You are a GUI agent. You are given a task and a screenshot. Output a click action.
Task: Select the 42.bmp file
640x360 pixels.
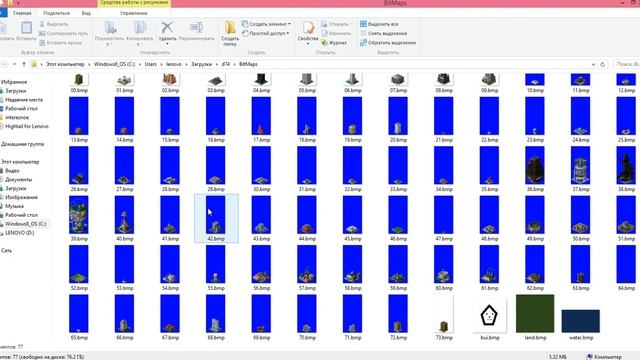[216, 218]
